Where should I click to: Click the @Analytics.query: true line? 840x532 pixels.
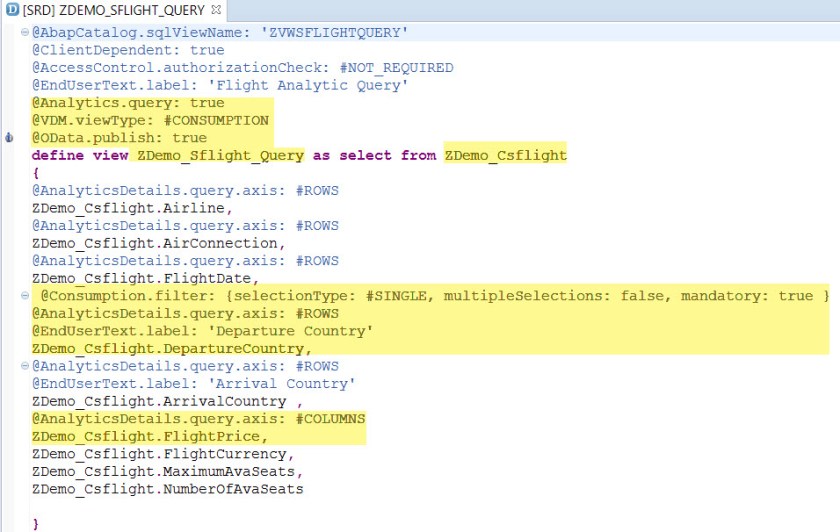click(128, 103)
